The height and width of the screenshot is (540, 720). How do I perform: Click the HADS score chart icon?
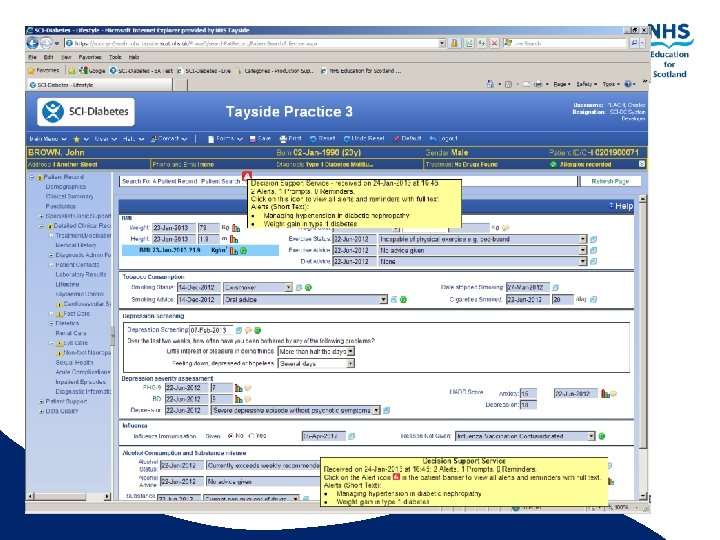click(x=605, y=394)
